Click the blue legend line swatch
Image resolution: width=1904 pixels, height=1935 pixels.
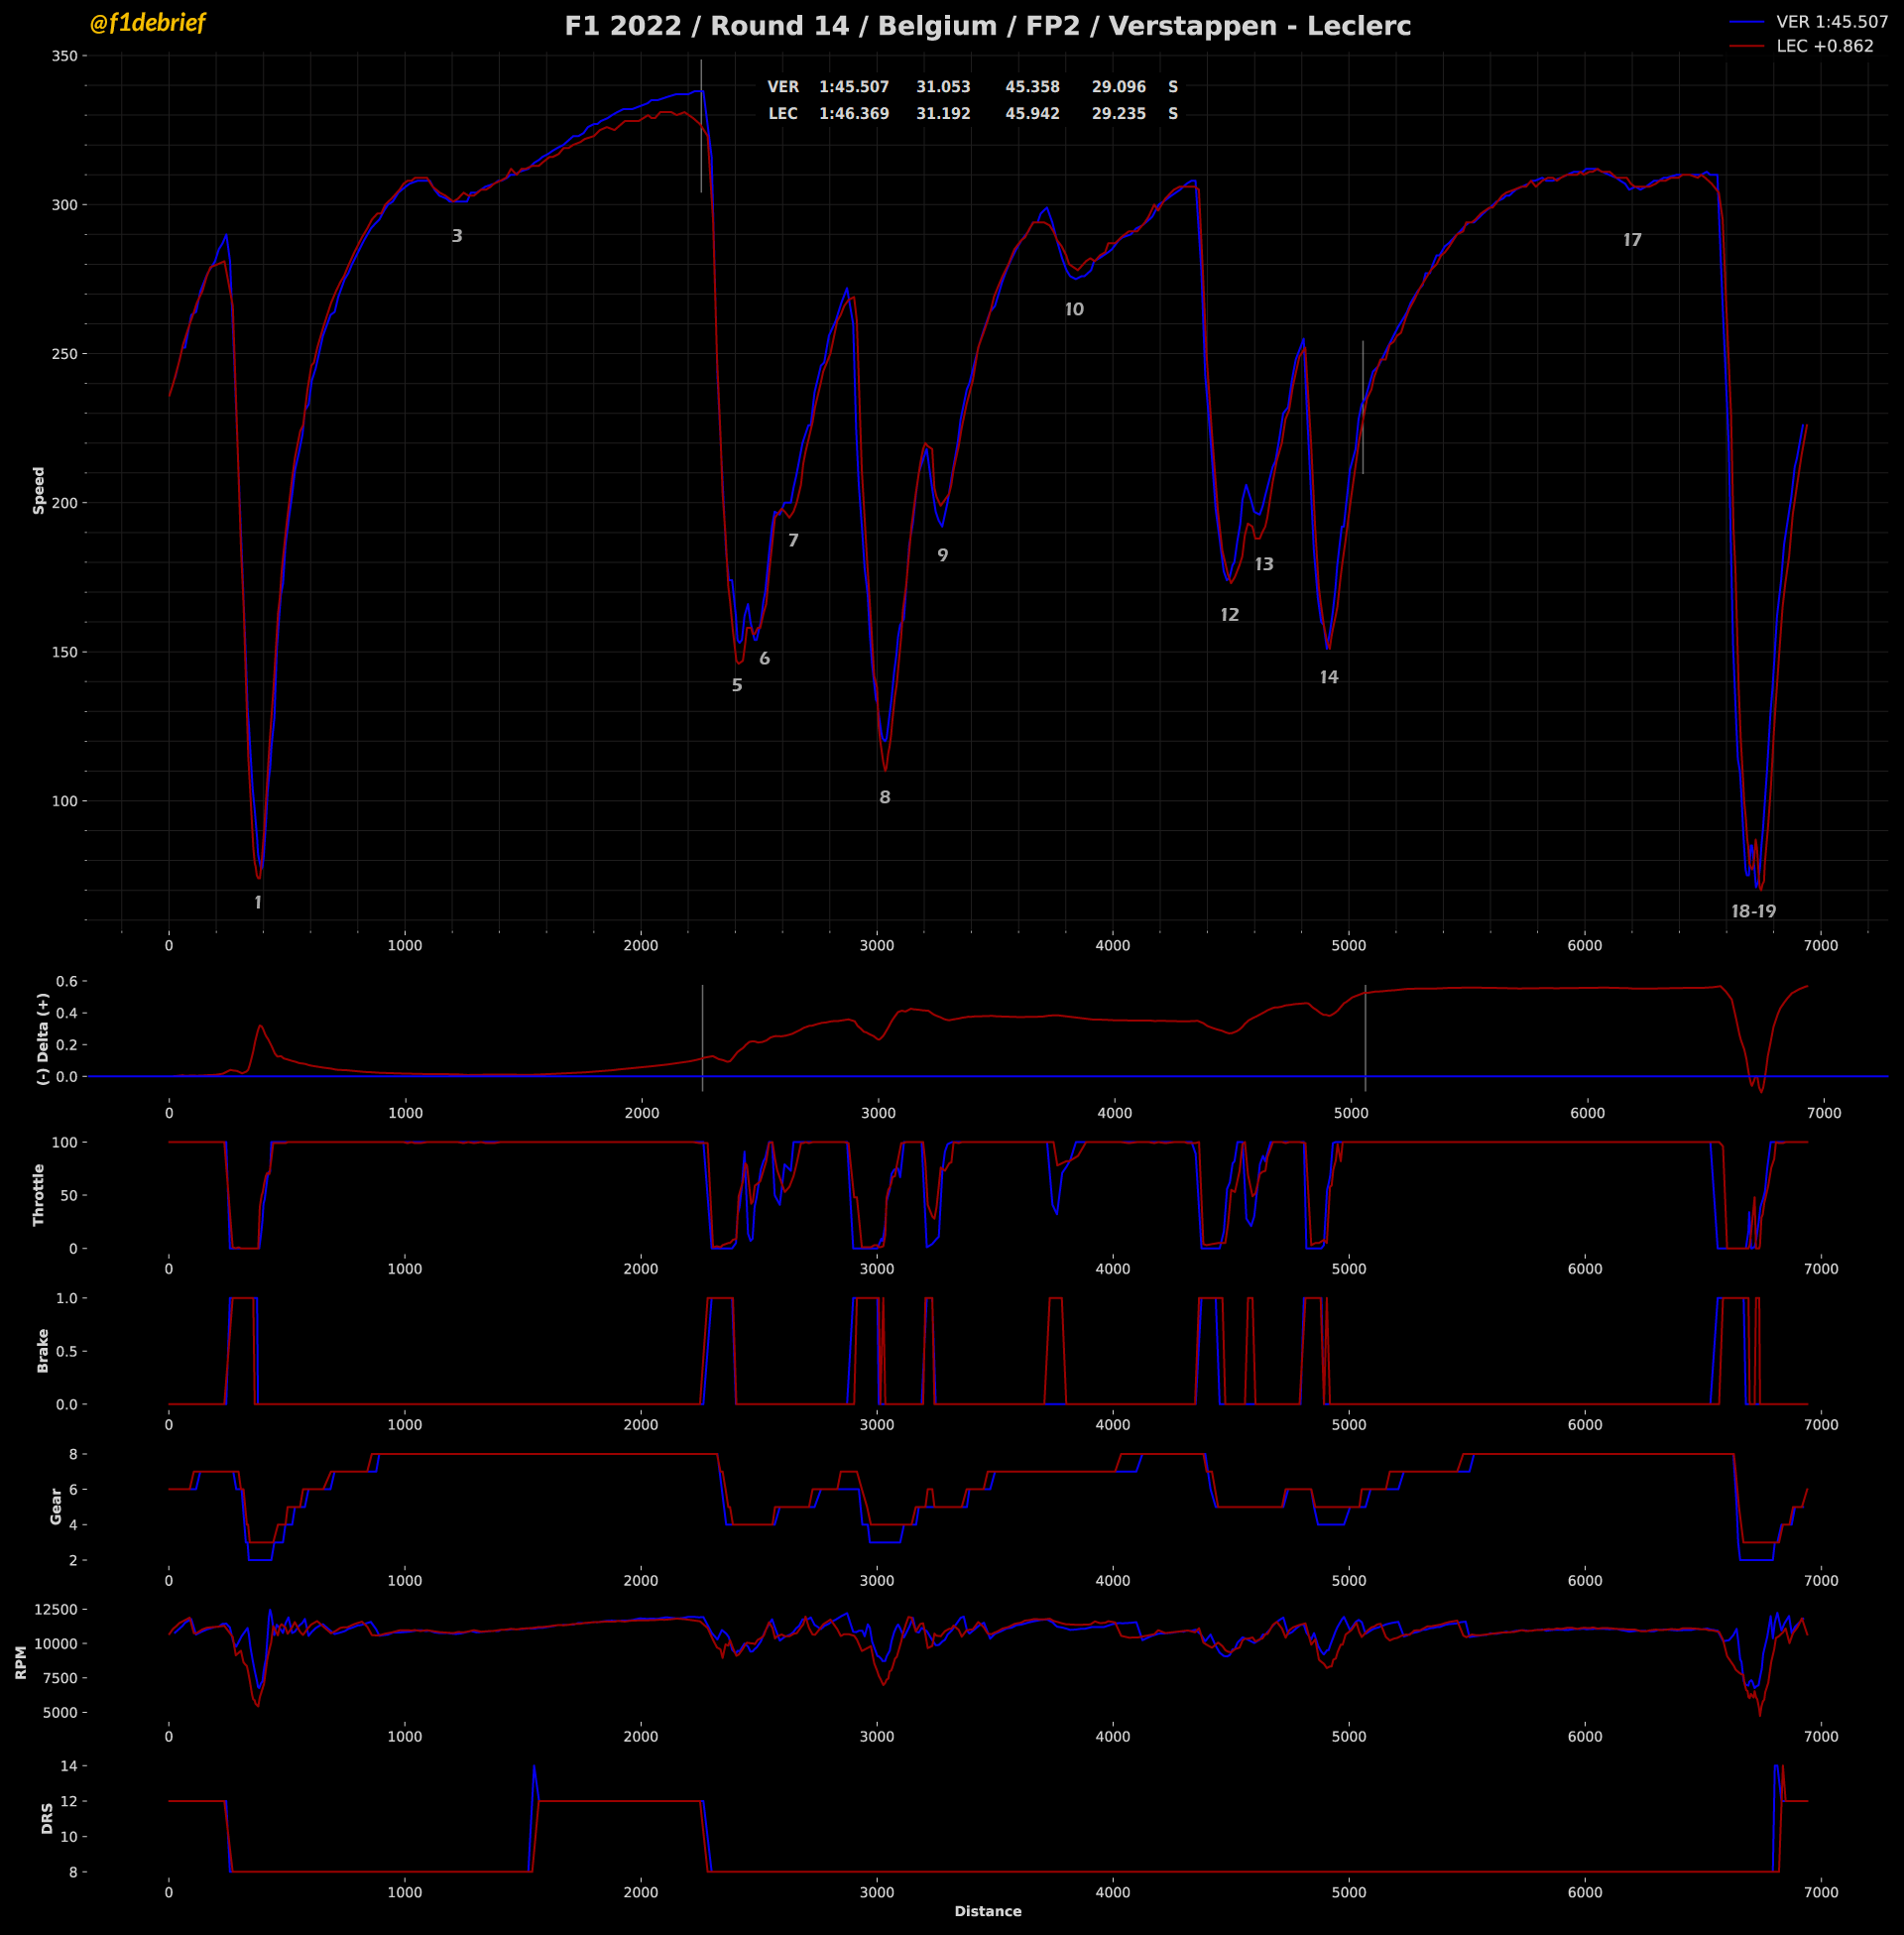coord(1746,22)
